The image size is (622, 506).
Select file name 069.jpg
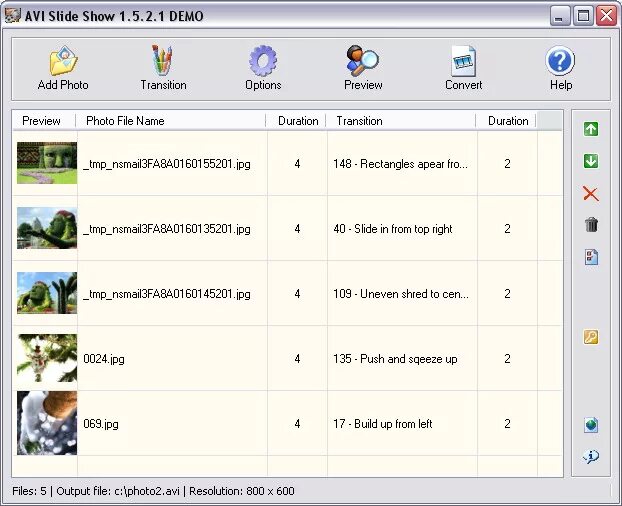pyautogui.click(x=101, y=424)
